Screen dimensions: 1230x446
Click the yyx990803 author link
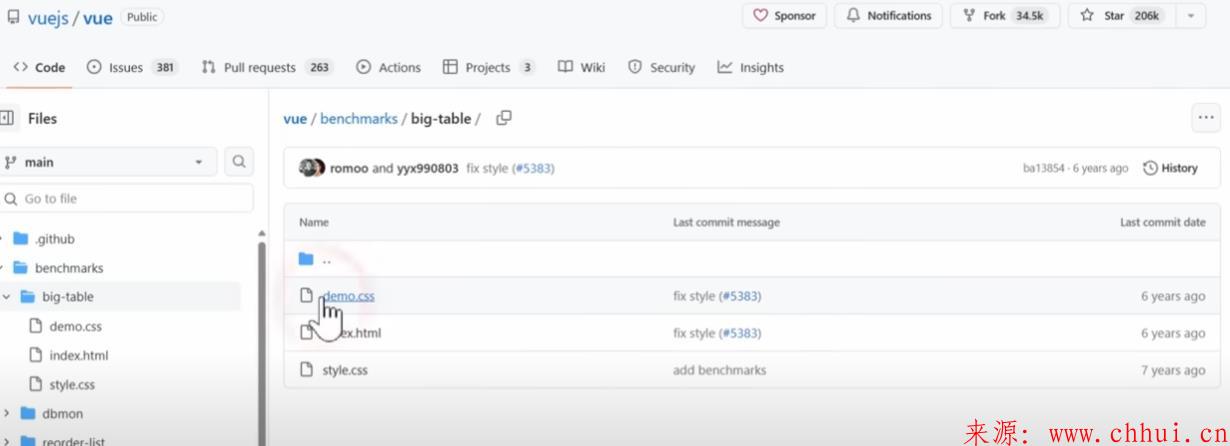coord(428,168)
